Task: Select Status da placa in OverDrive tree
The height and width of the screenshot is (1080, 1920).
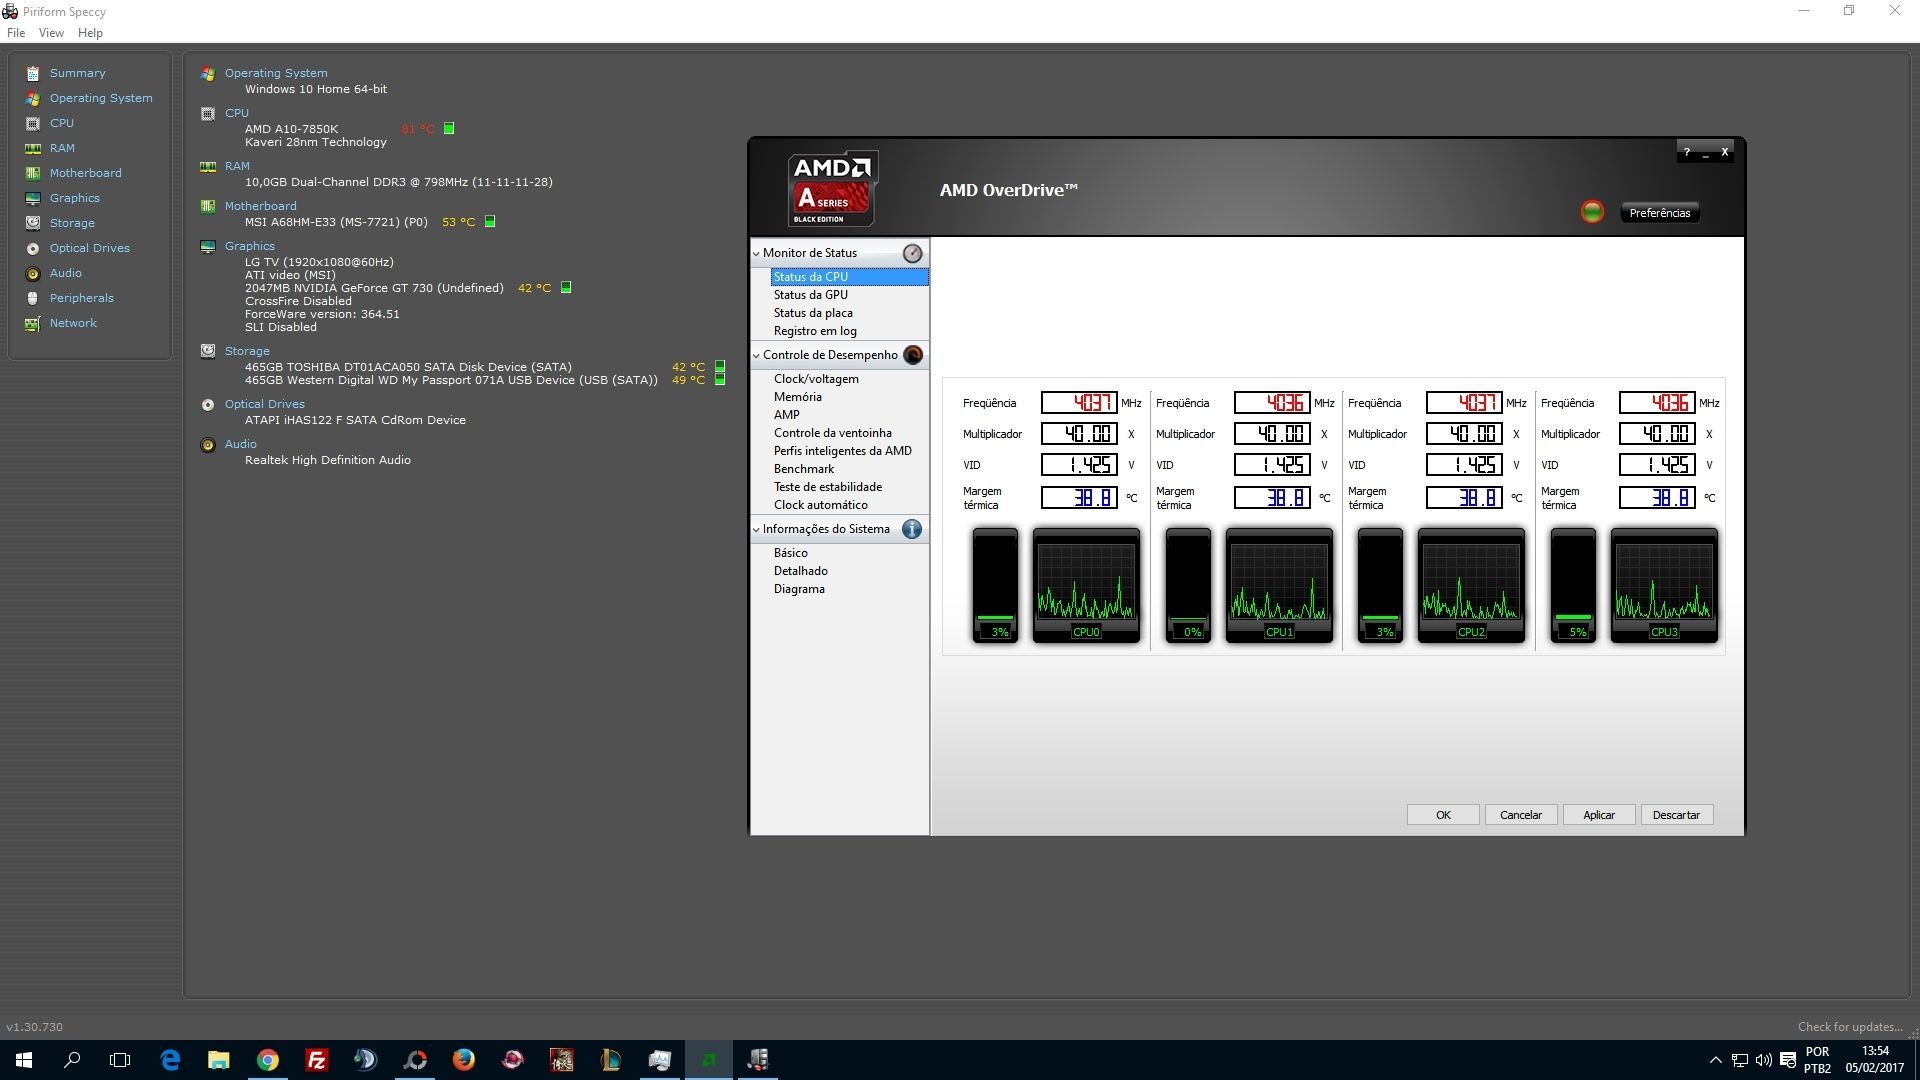Action: (813, 313)
